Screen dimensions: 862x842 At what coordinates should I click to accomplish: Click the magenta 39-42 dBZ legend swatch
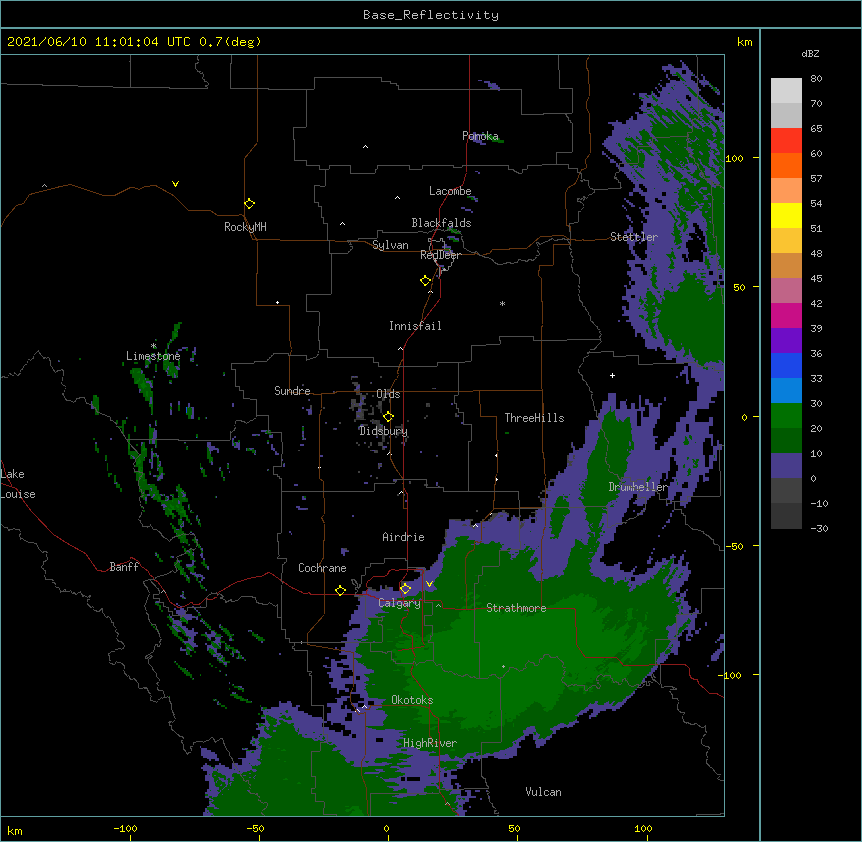coord(786,315)
